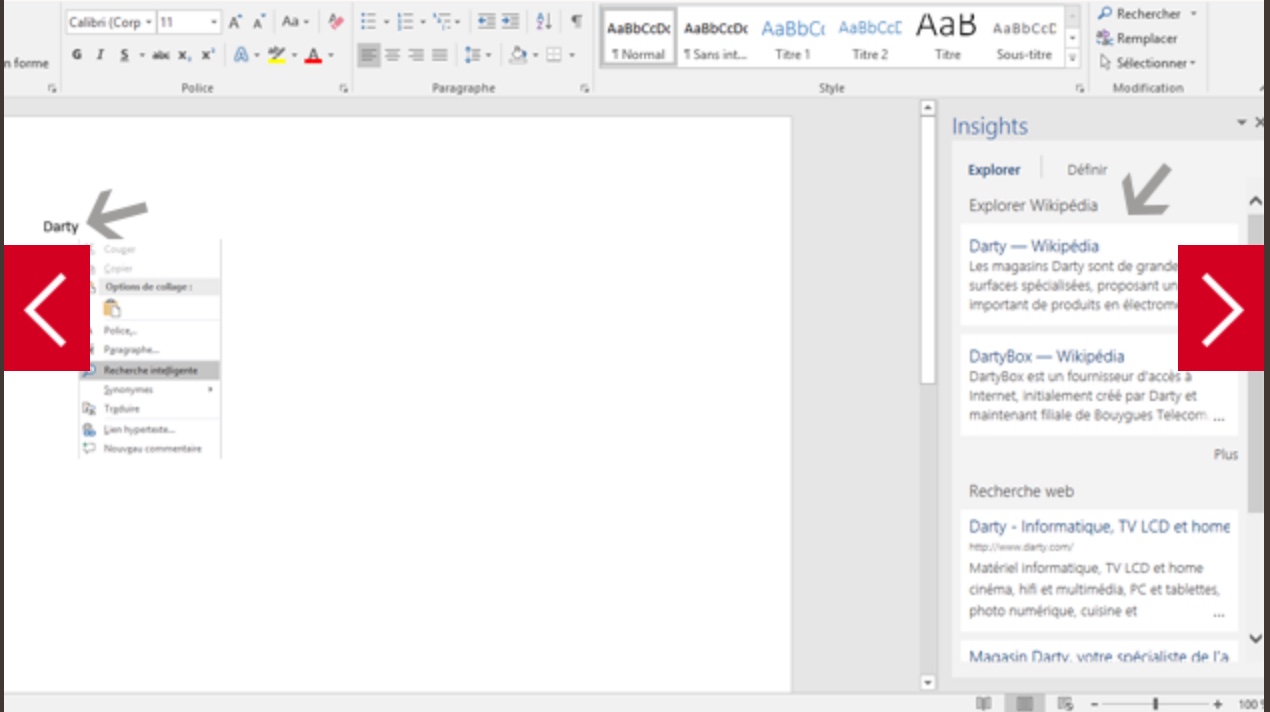Viewport: 1270px width, 712px height.
Task: Open Darty - Informatique, TV LCD web result
Action: 1099,526
